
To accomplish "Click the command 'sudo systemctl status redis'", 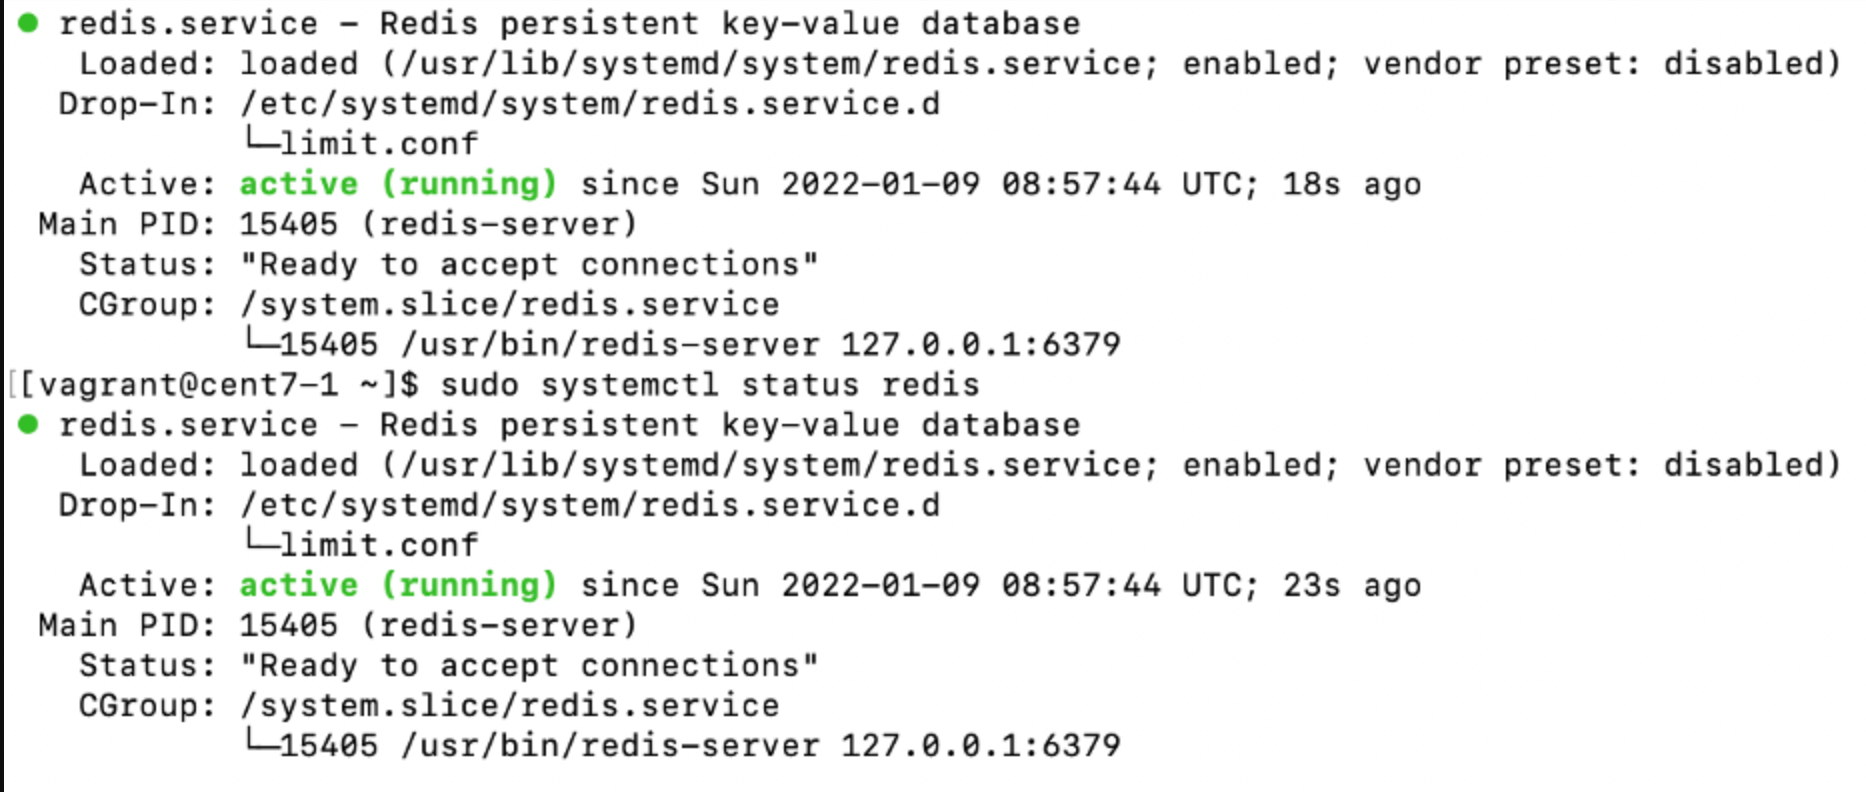I will [710, 385].
